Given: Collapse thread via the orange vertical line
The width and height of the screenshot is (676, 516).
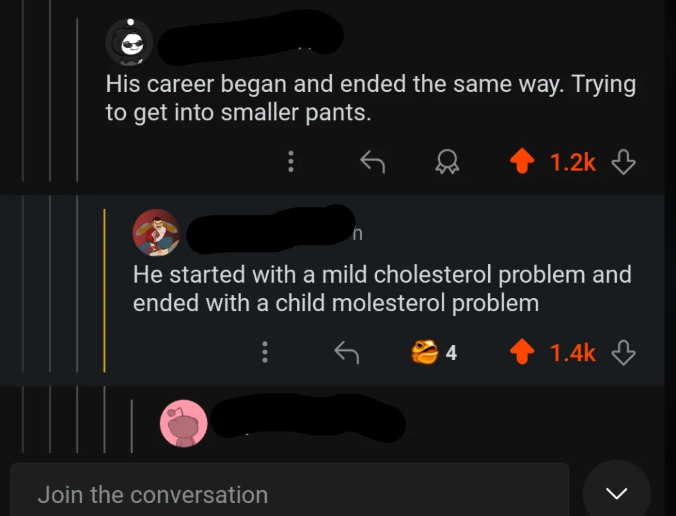Looking at the screenshot, I should click(x=105, y=290).
